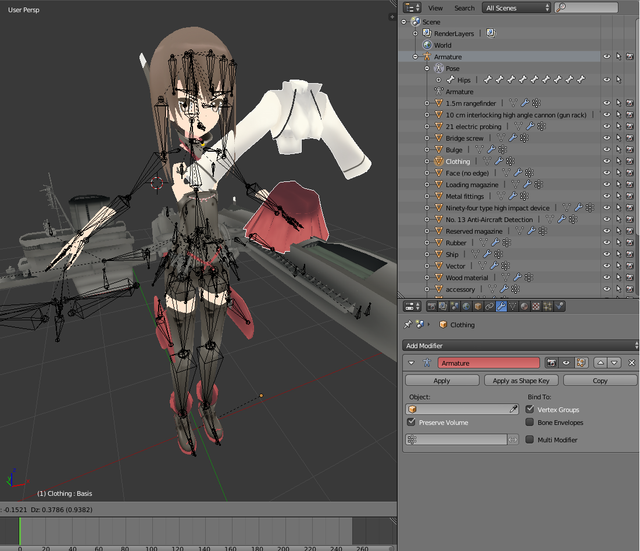
Task: Open the Modifiers wrench tab
Action: (x=501, y=306)
